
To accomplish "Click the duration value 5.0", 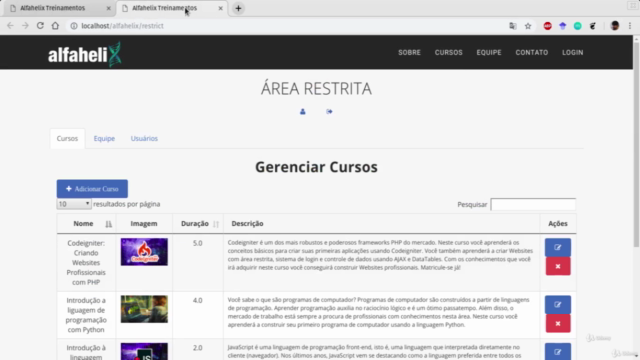I will coord(198,243).
